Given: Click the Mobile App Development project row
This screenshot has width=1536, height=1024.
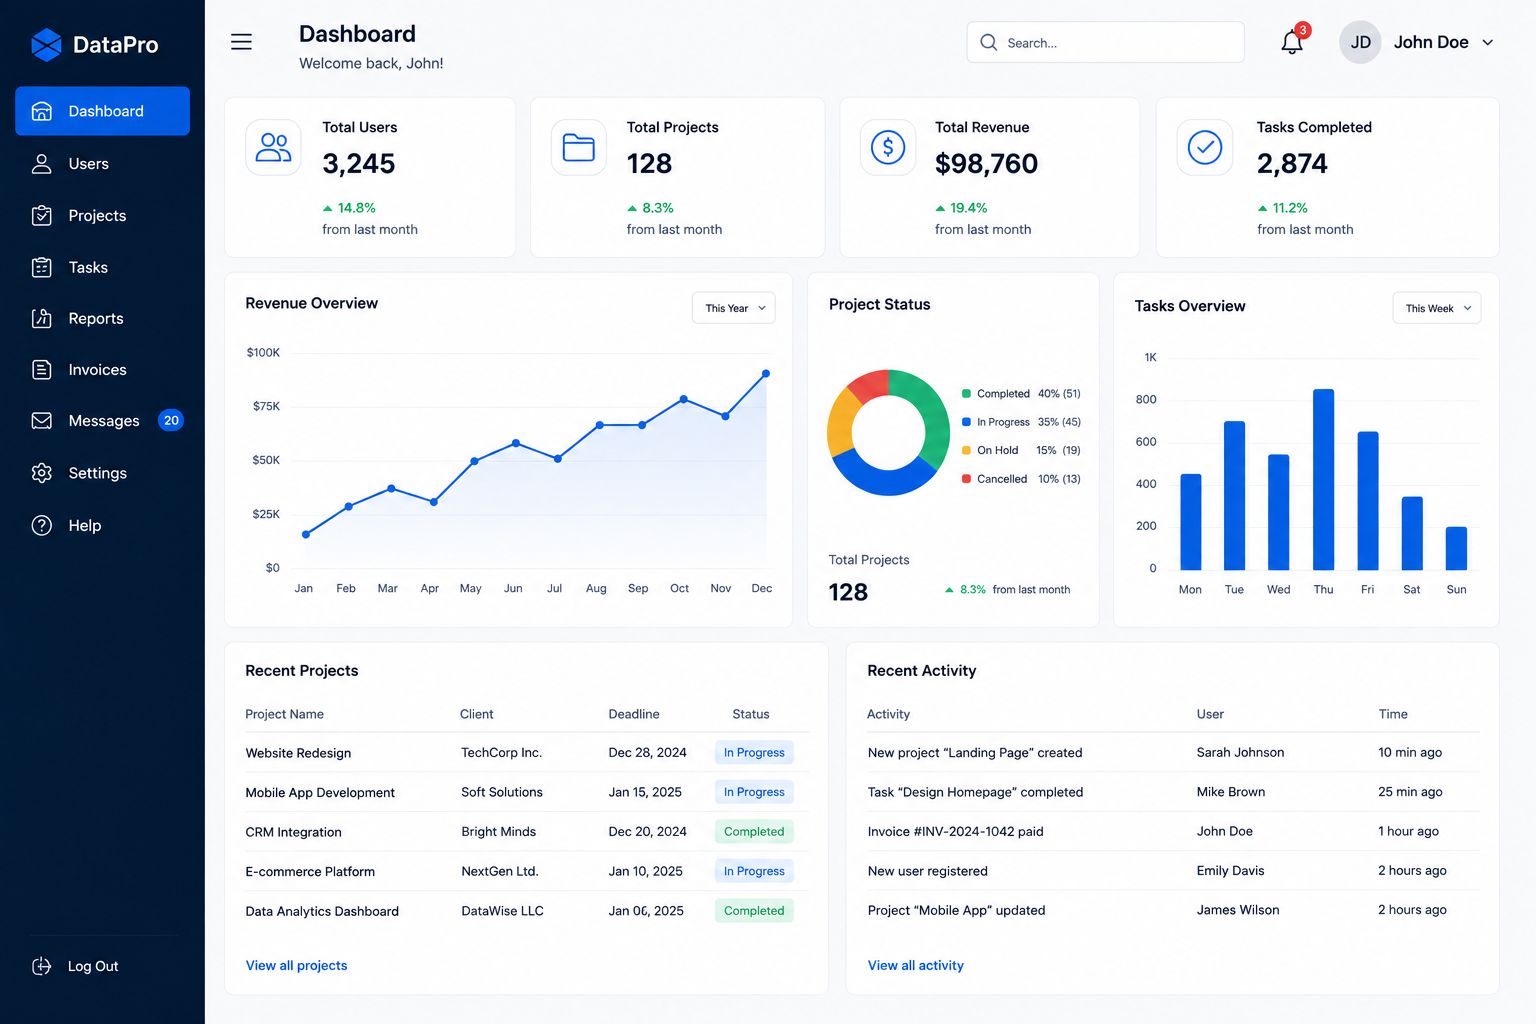Looking at the screenshot, I should (527, 792).
